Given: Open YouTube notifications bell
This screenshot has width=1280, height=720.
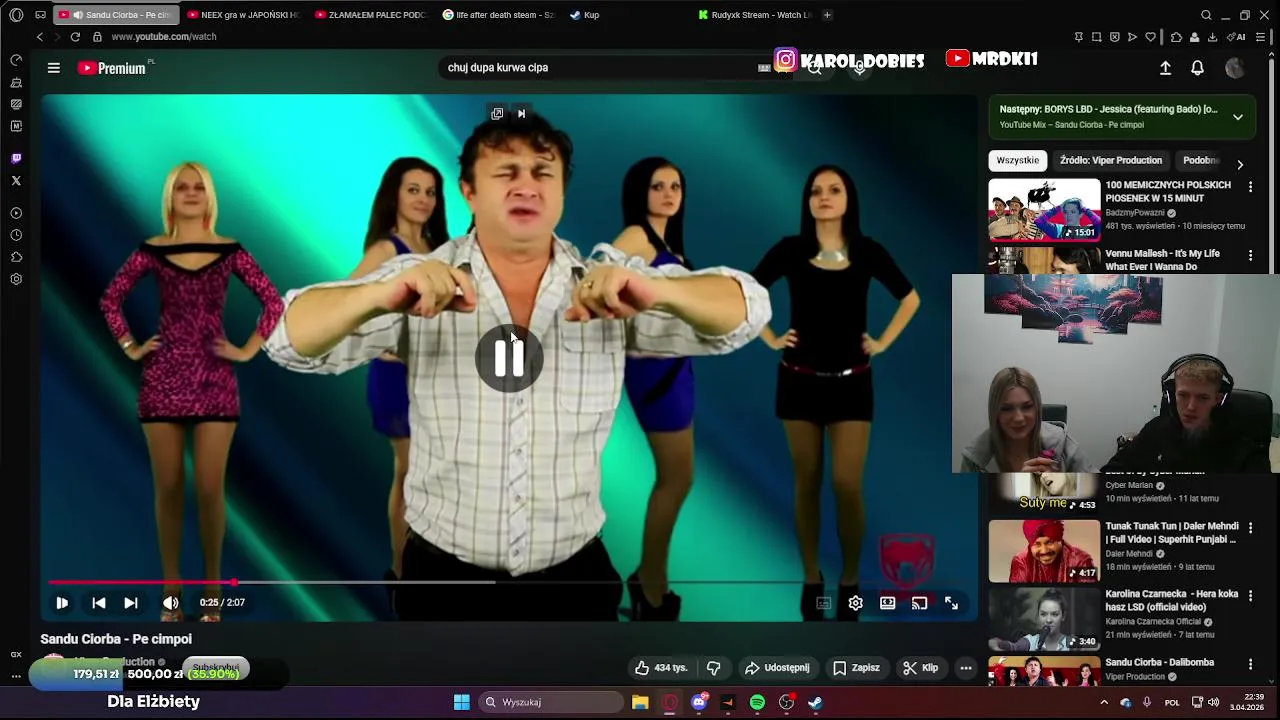Looking at the screenshot, I should point(1197,68).
